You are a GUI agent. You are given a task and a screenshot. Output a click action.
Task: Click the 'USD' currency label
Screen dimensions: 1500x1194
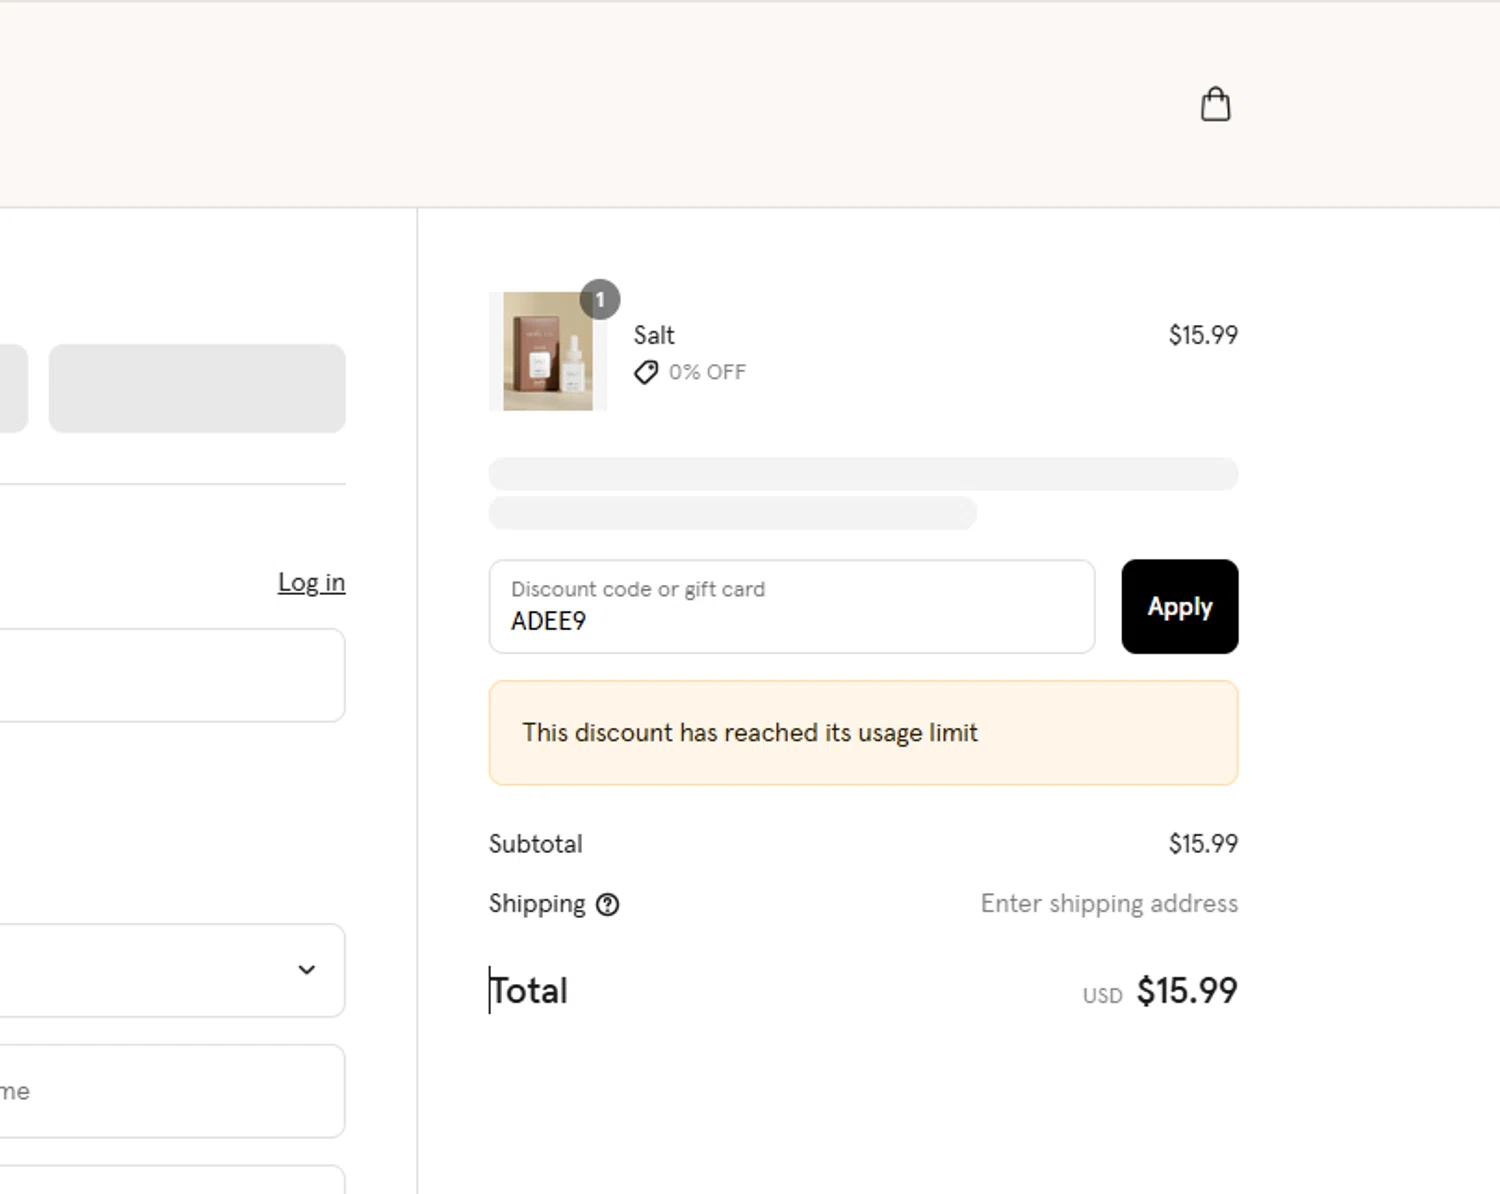point(1102,996)
